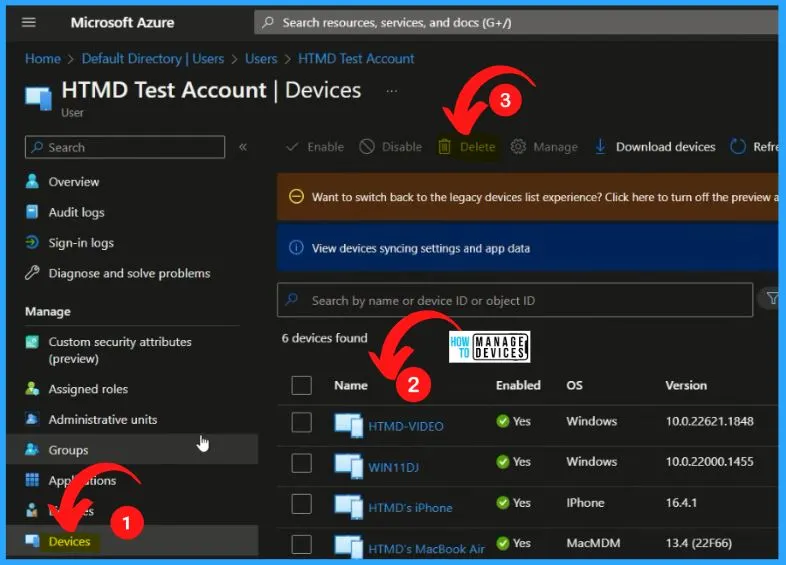This screenshot has height=565, width=786.
Task: Sort by the Version column header
Action: [686, 385]
